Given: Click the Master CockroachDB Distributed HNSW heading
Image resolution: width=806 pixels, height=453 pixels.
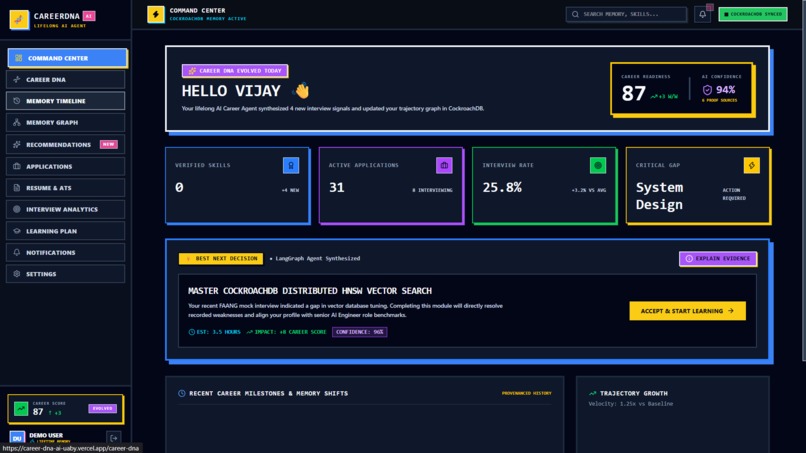Looking at the screenshot, I should pos(310,291).
